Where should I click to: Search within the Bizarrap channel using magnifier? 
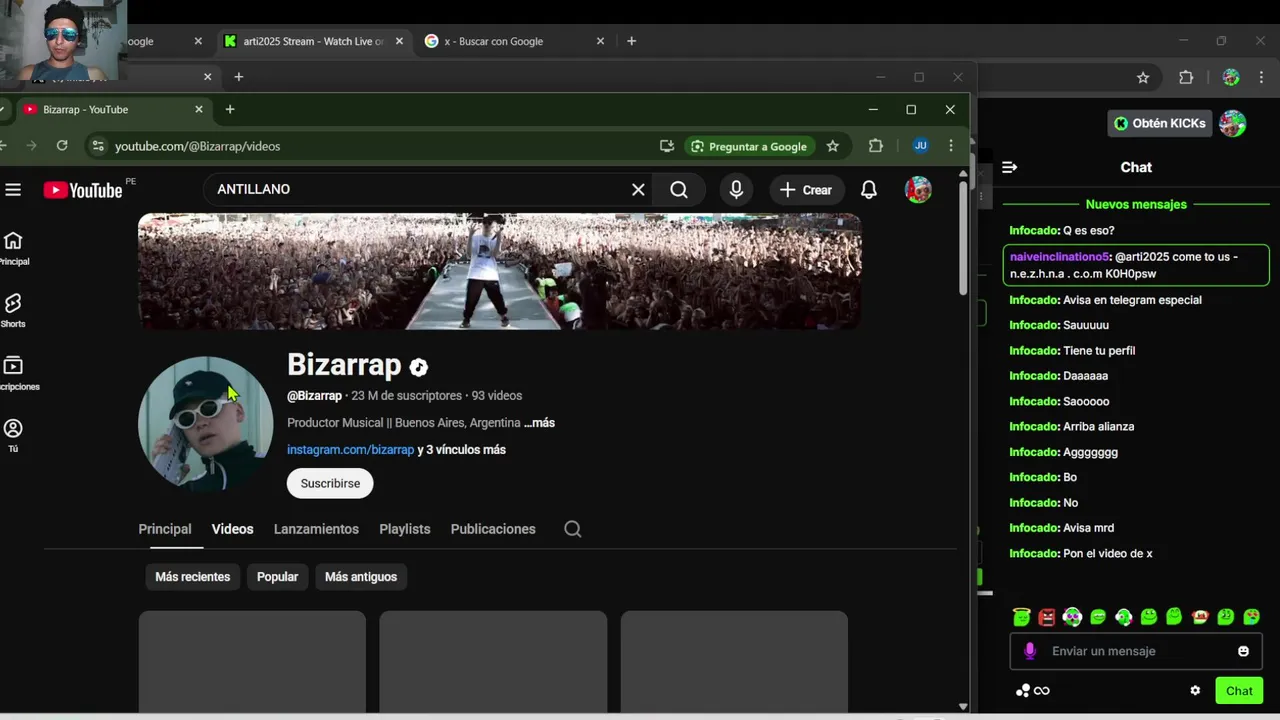coord(572,529)
